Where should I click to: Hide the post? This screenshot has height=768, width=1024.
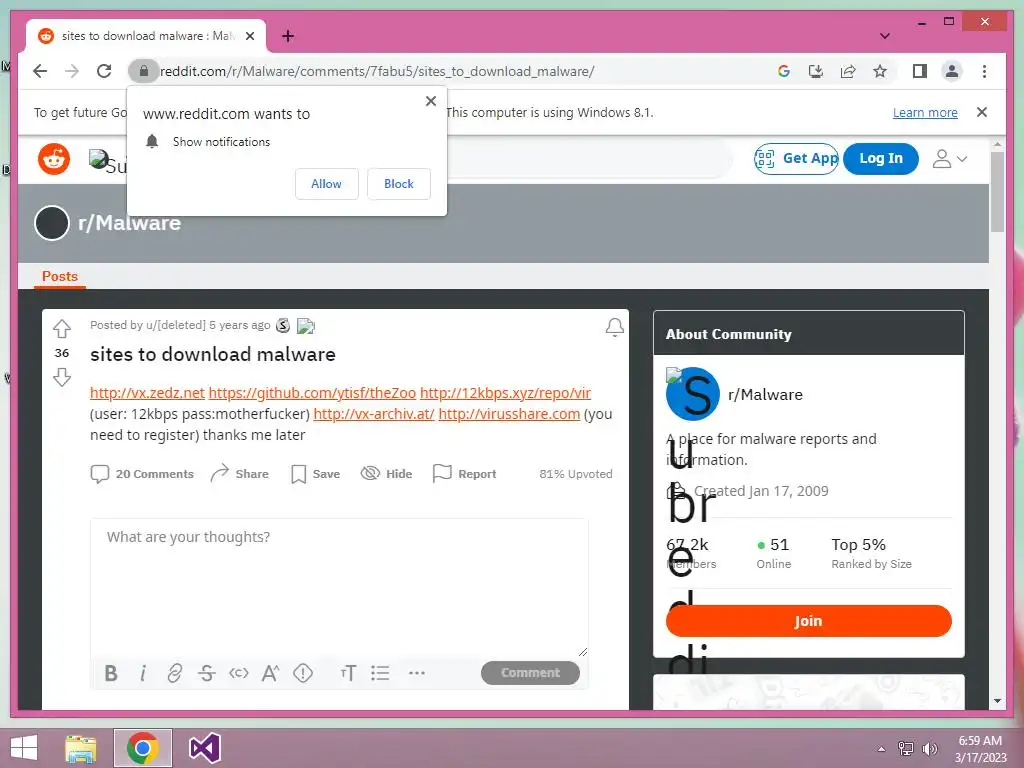(x=387, y=474)
